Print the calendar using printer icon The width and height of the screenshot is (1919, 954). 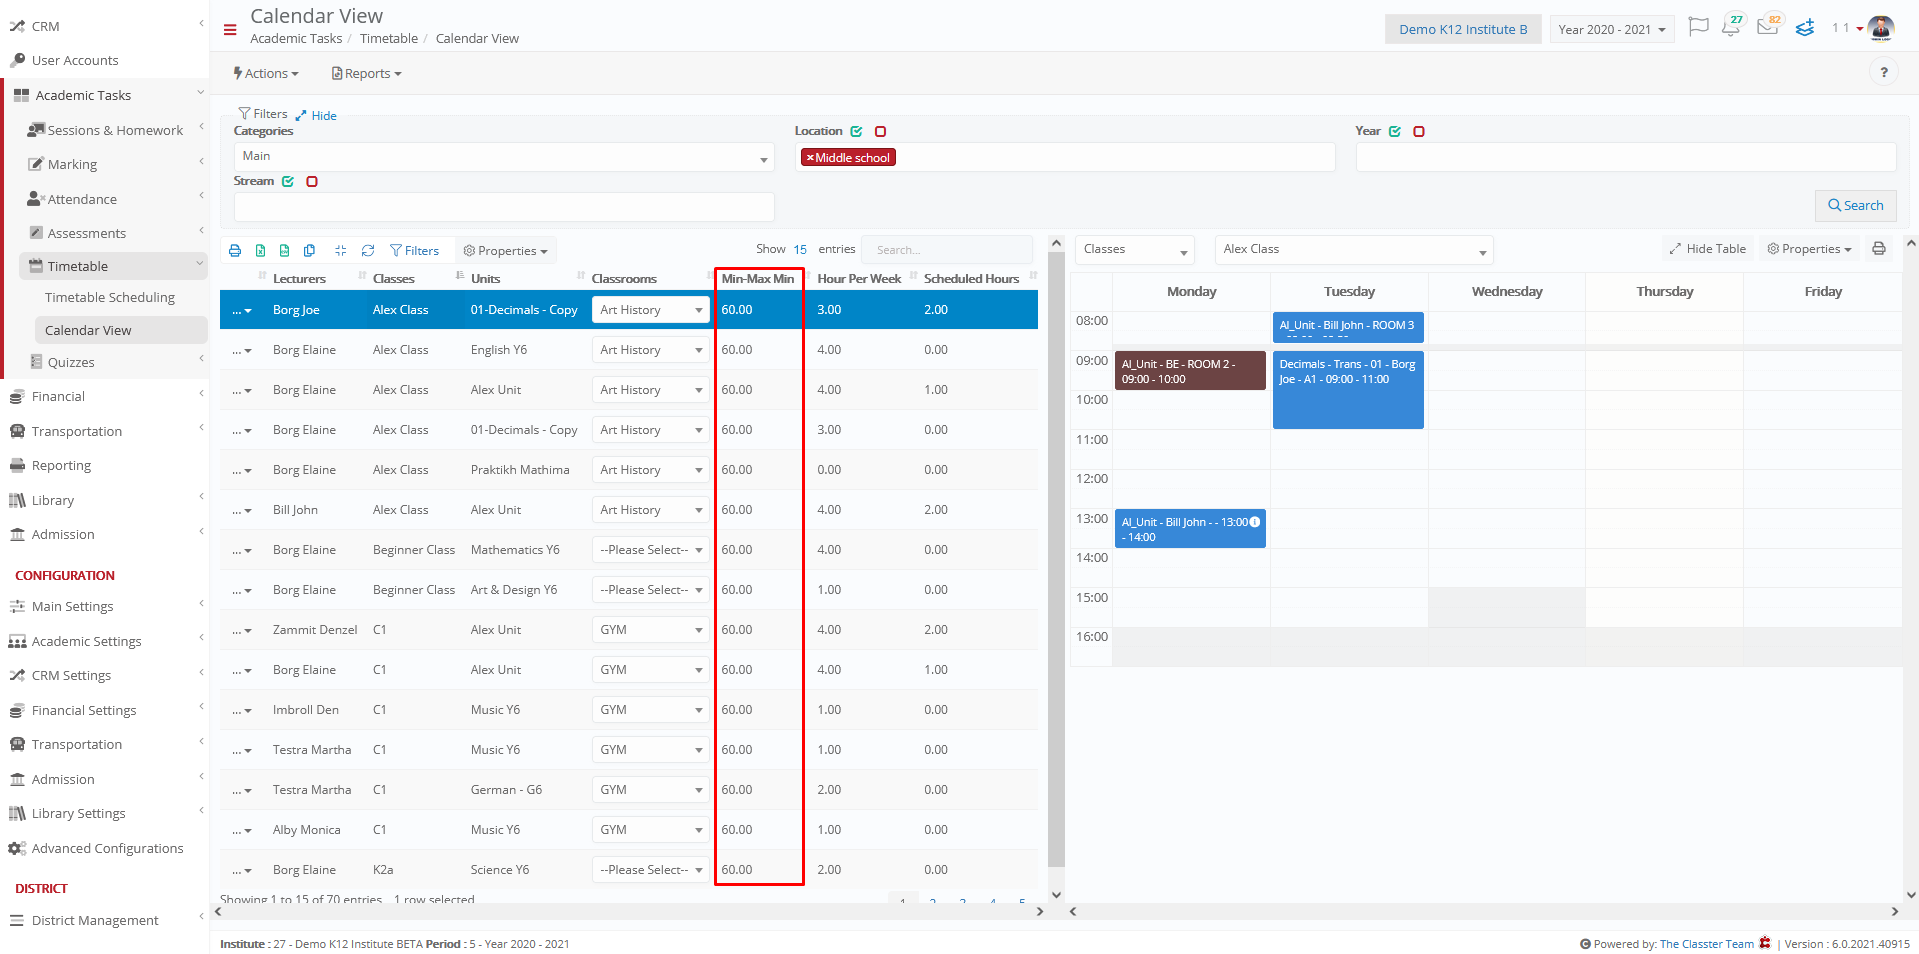click(x=1879, y=249)
